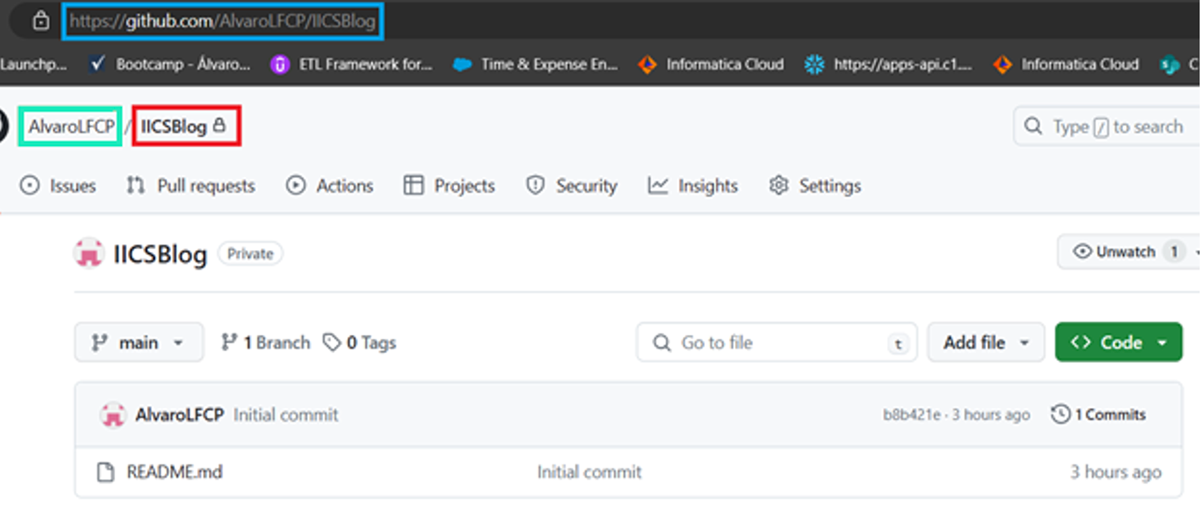The image size is (1200, 523).
Task: Open the Actions tab
Action: click(329, 186)
